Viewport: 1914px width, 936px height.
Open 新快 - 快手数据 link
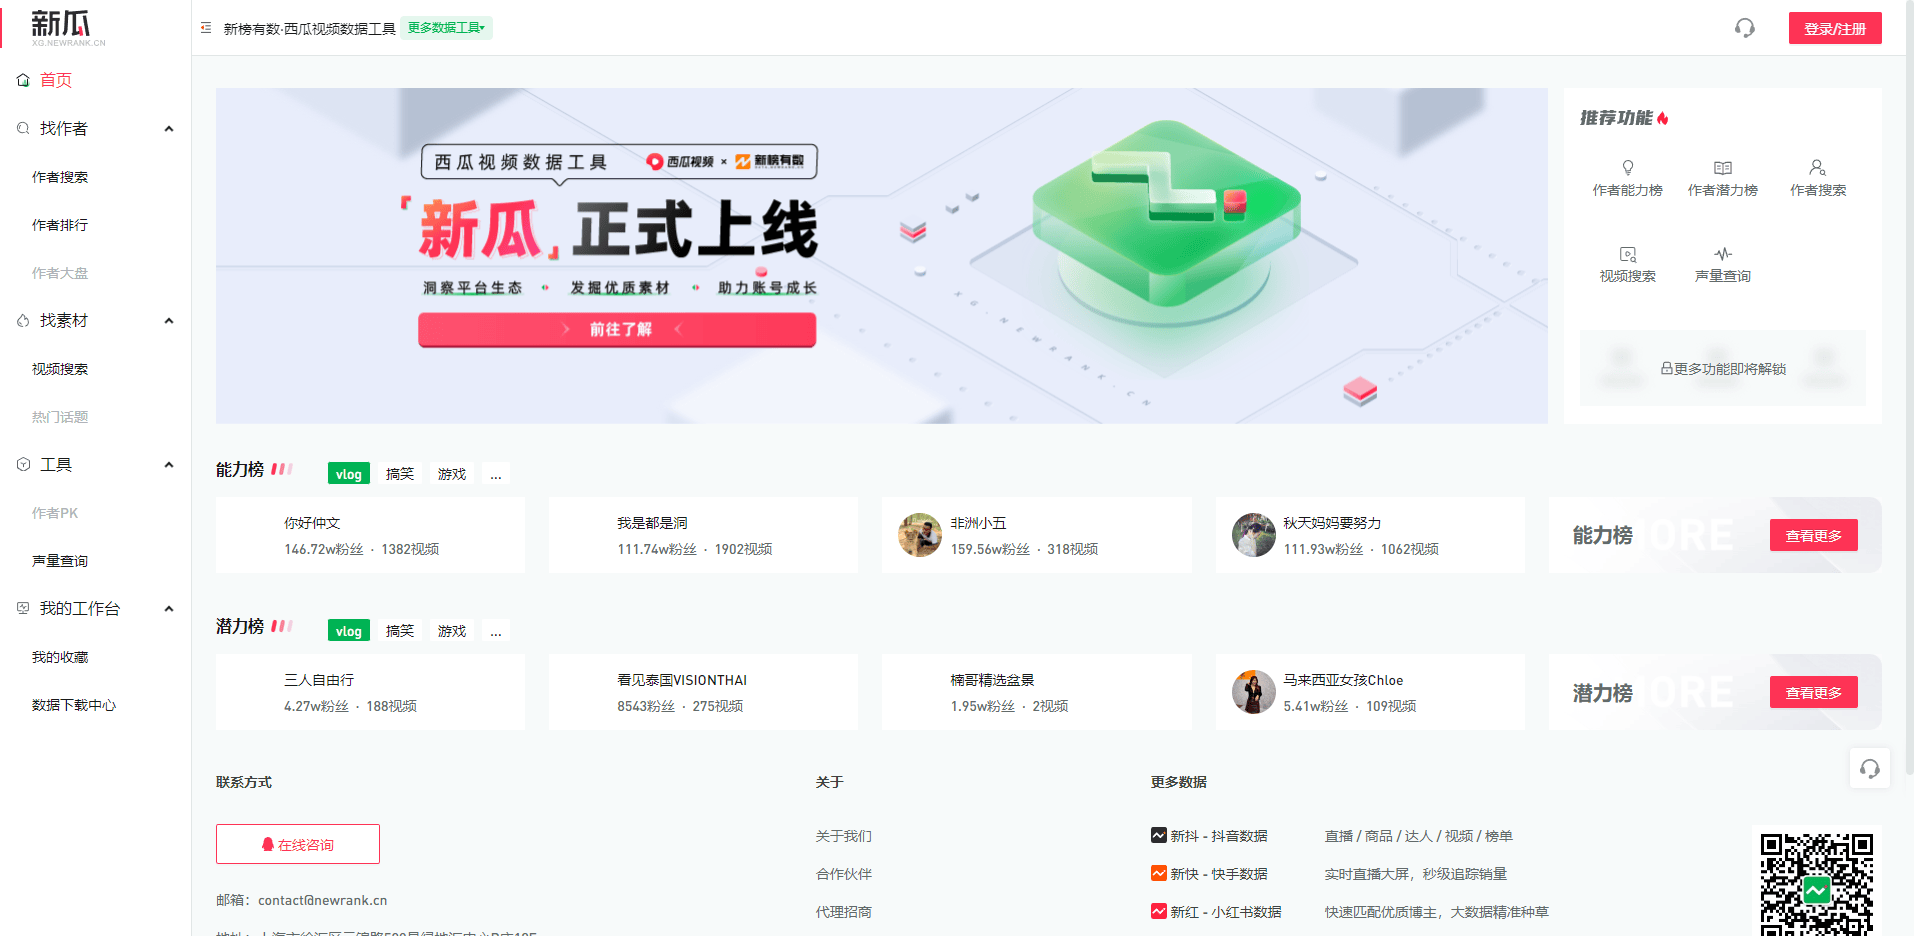tap(1219, 874)
